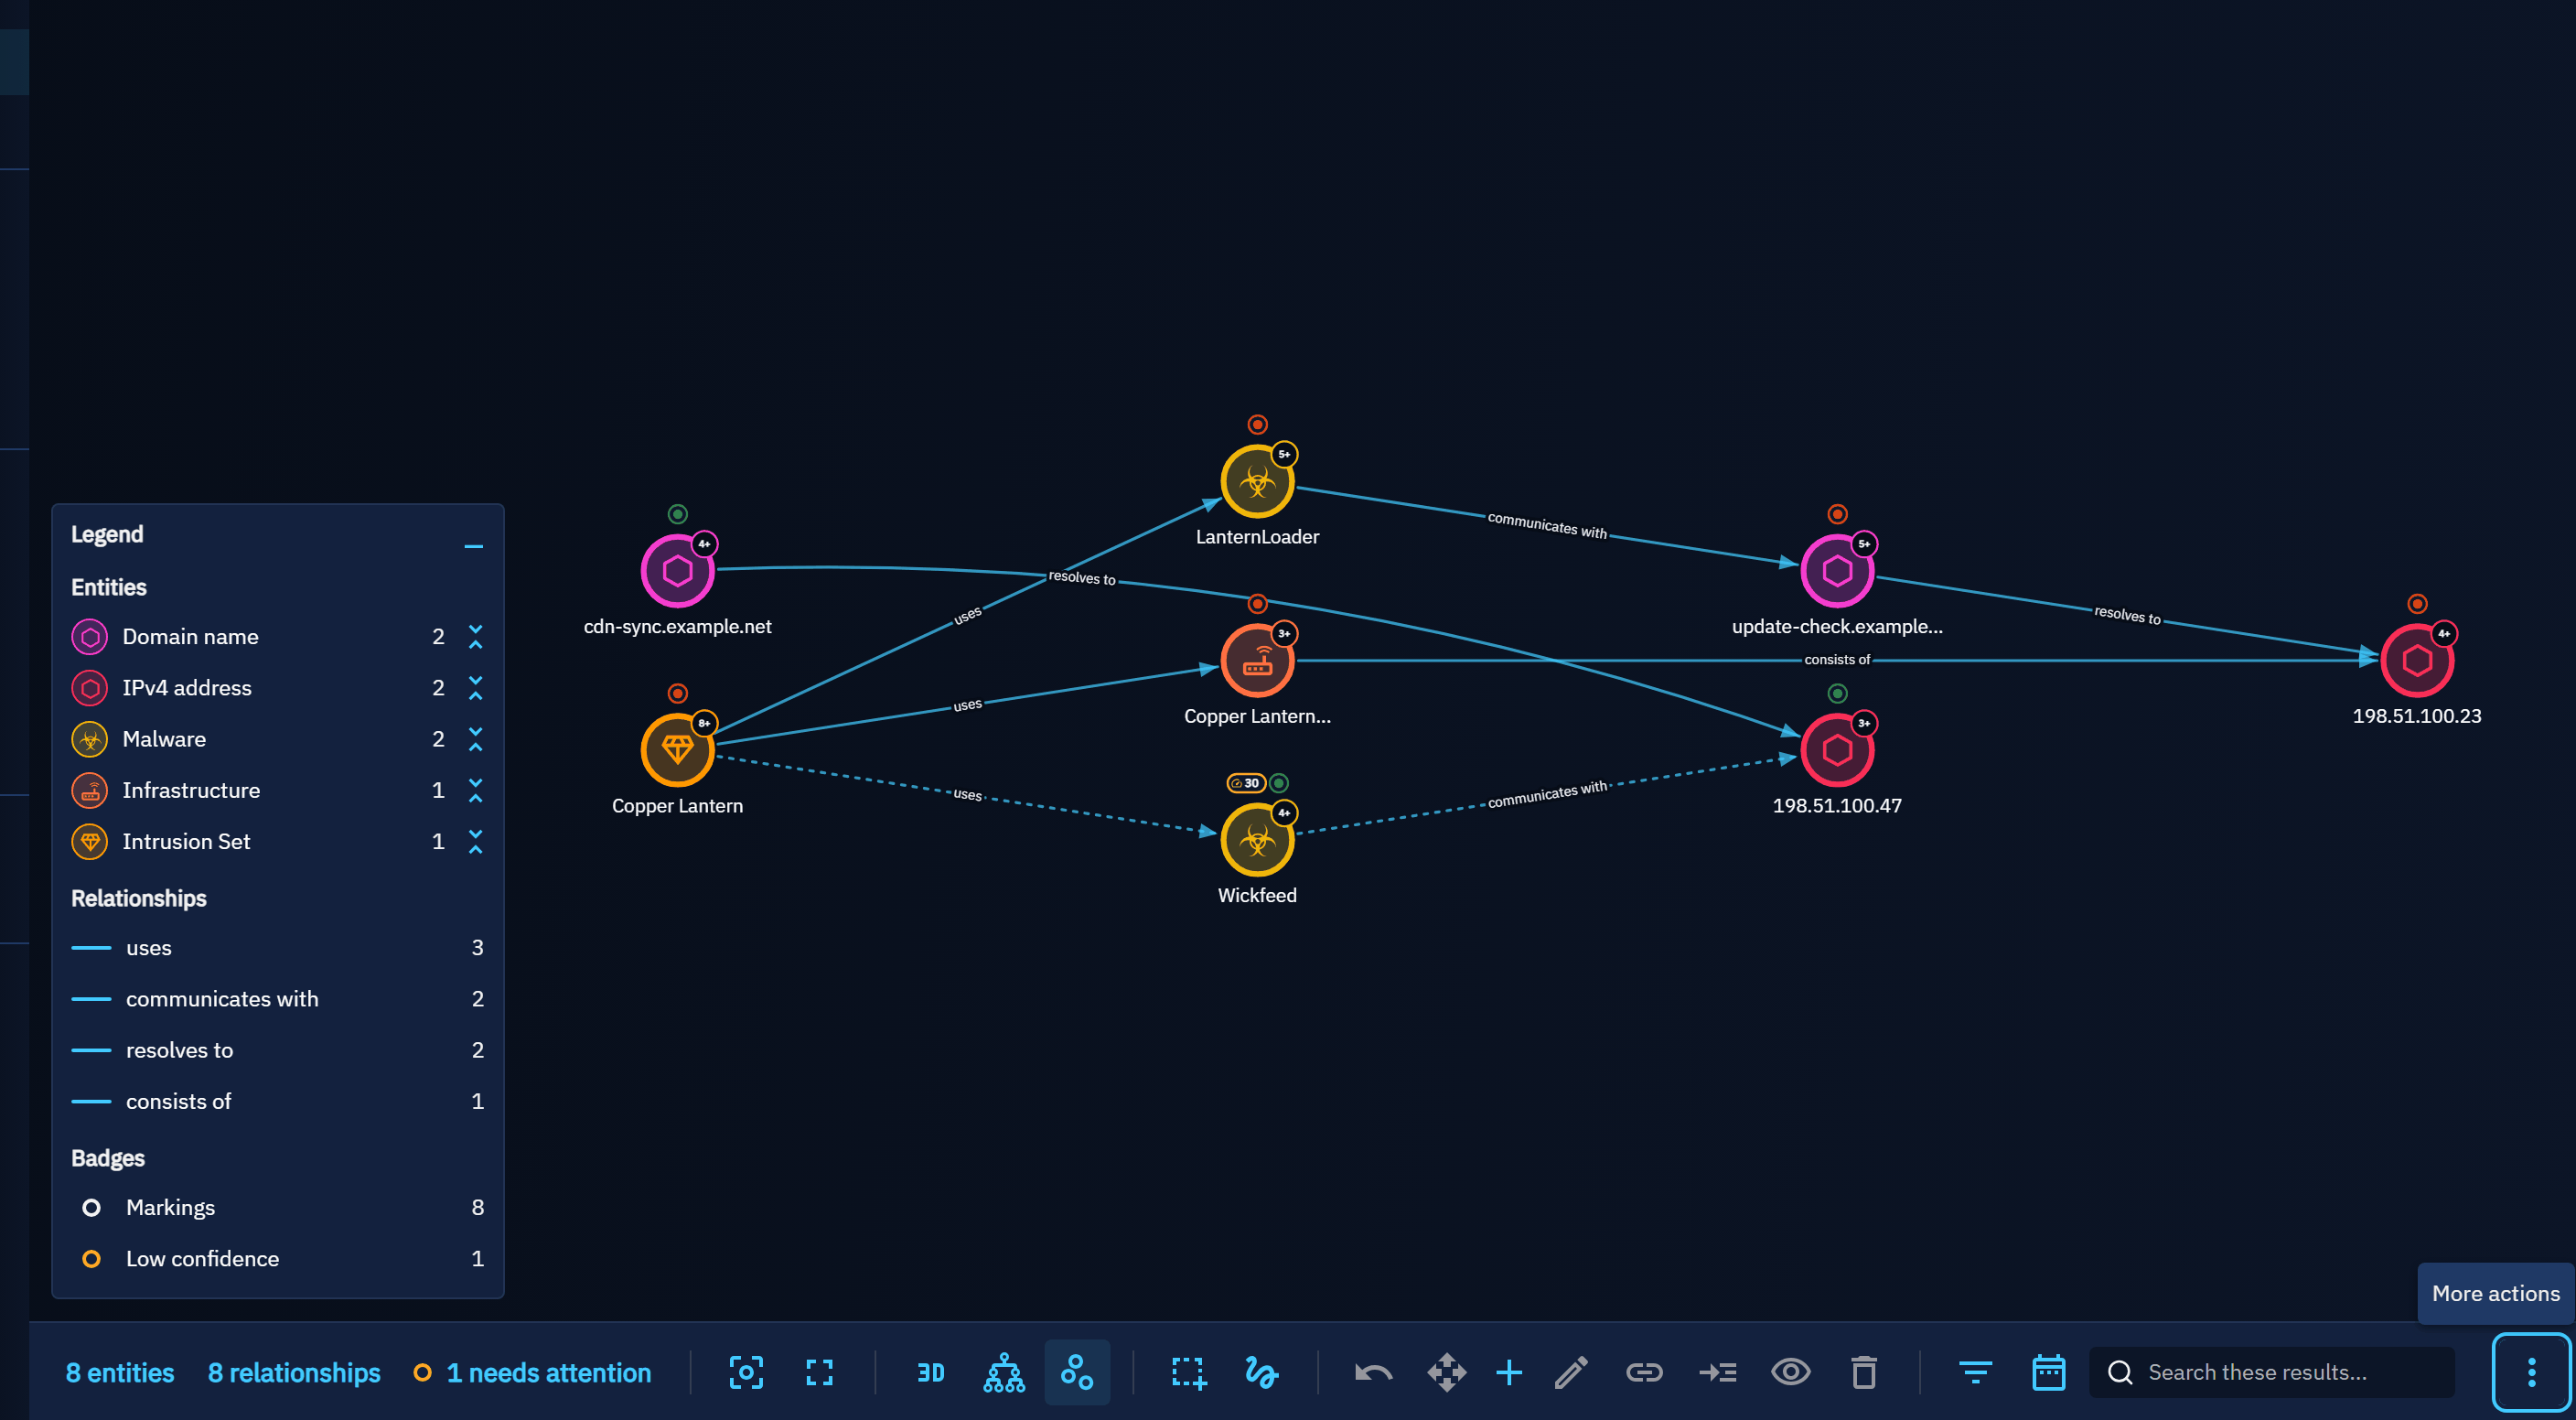2576x1420 pixels.
Task: Click the 8 entities link
Action: click(120, 1373)
